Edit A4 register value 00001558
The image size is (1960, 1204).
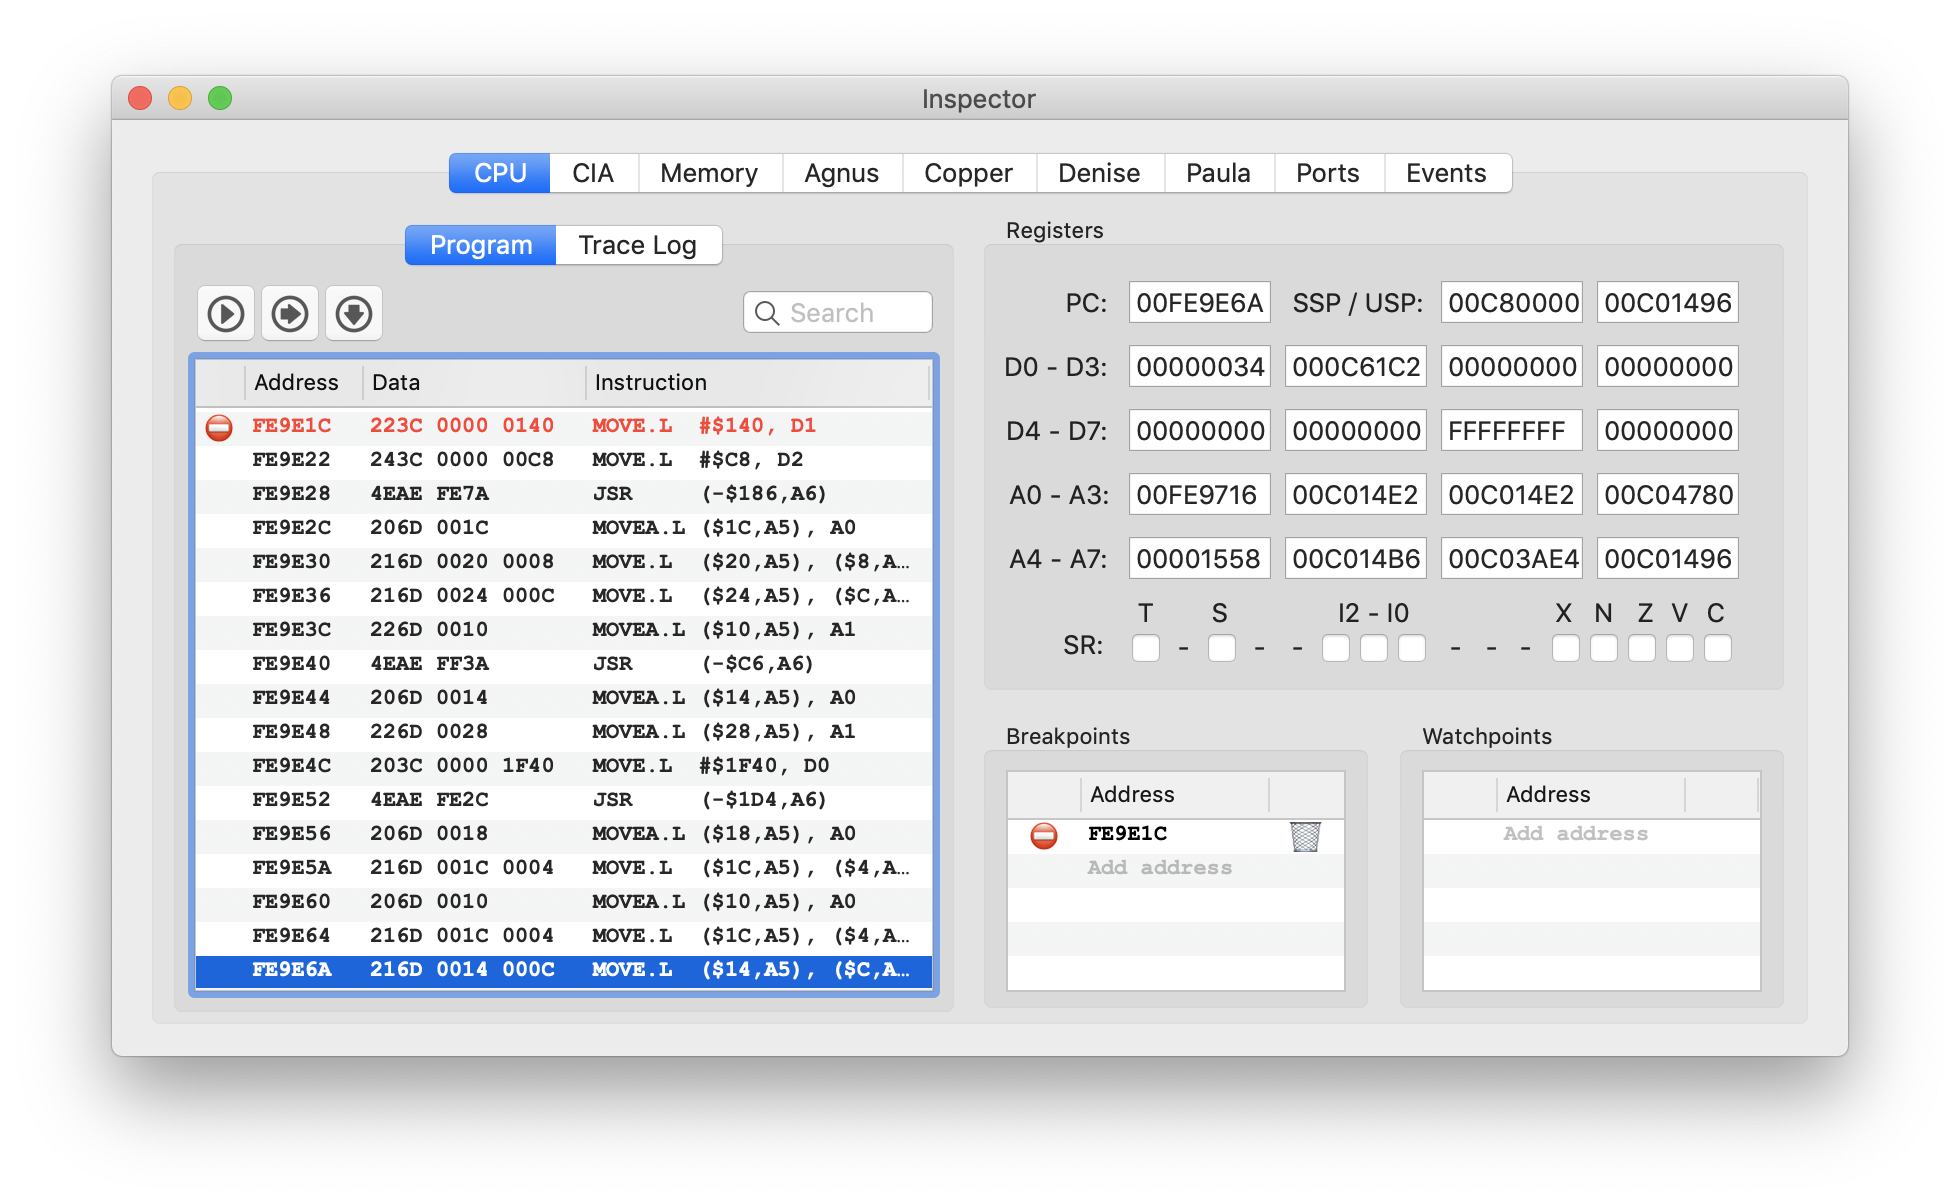(1200, 559)
